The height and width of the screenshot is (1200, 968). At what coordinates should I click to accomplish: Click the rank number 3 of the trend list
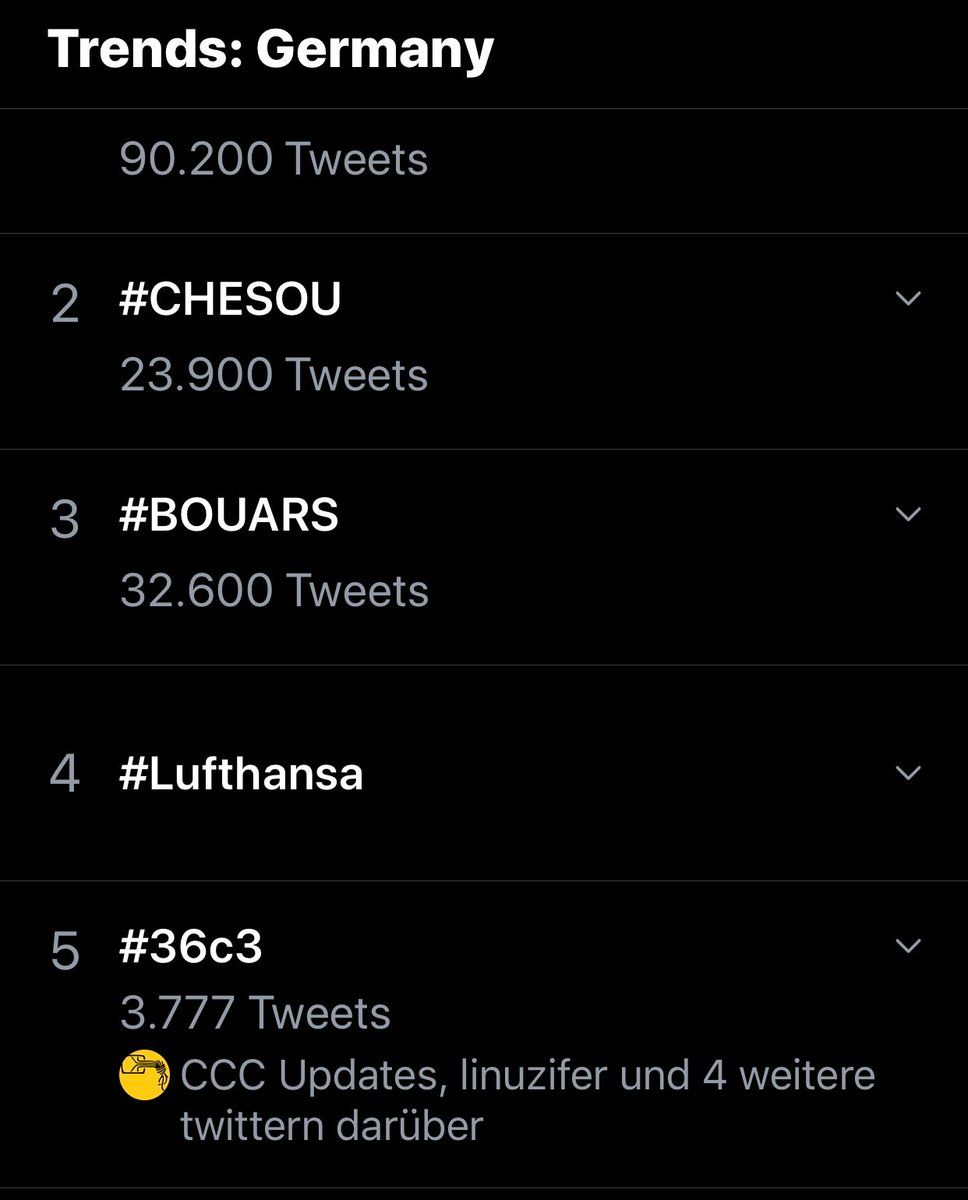(x=65, y=520)
